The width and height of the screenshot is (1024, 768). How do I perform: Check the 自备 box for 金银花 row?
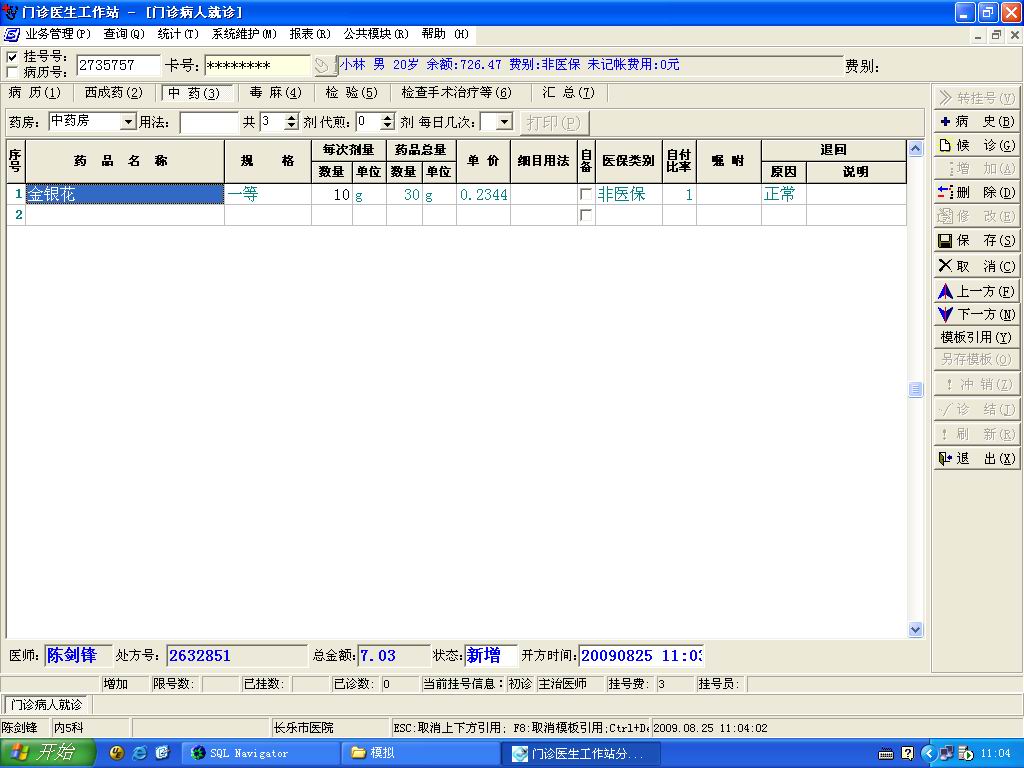(585, 195)
